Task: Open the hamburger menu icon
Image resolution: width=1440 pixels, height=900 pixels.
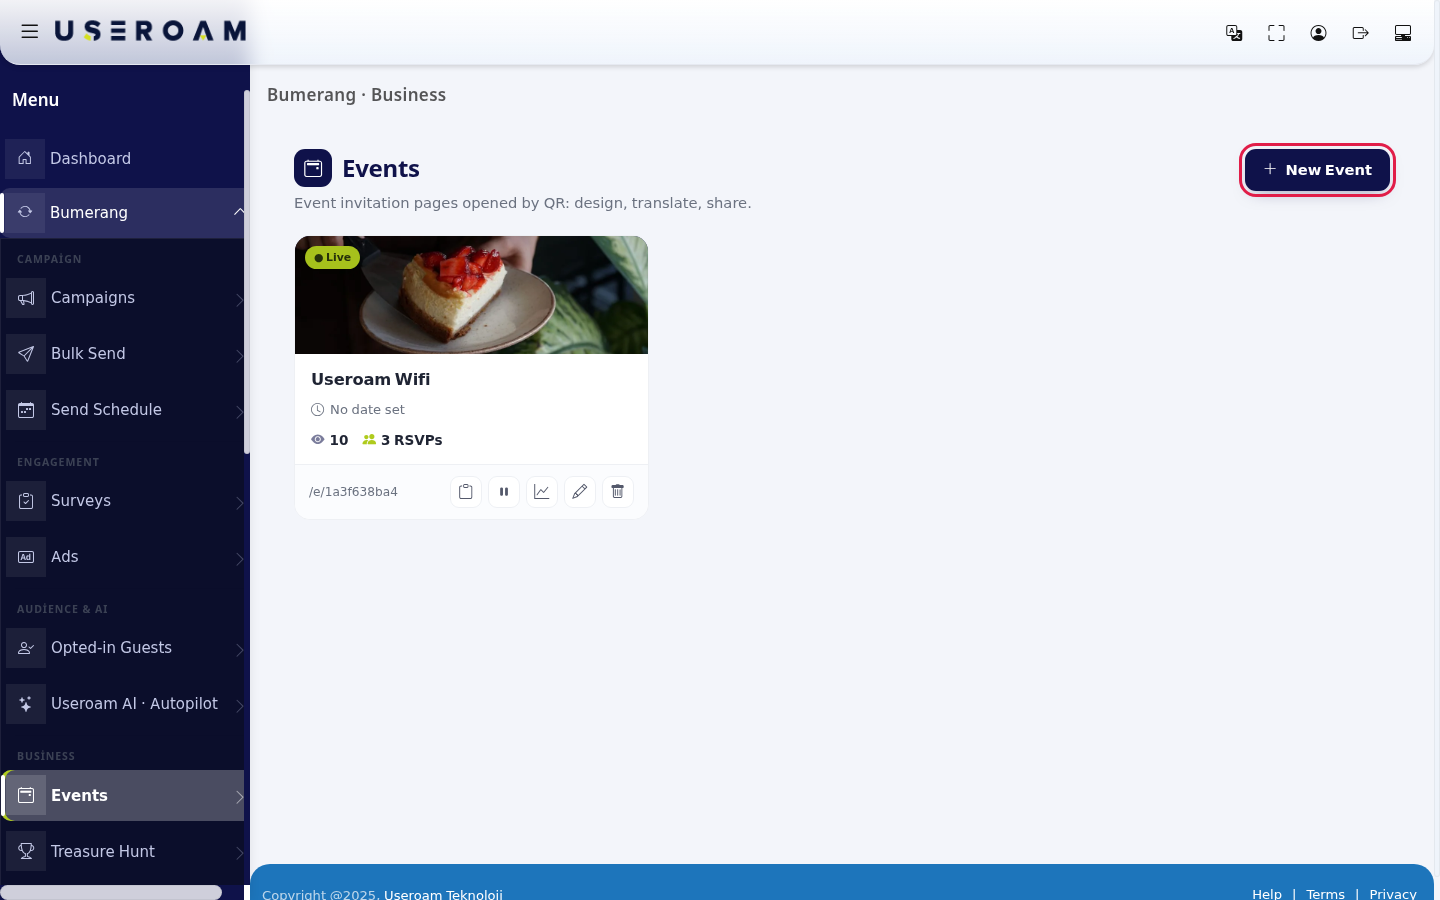Action: (30, 32)
